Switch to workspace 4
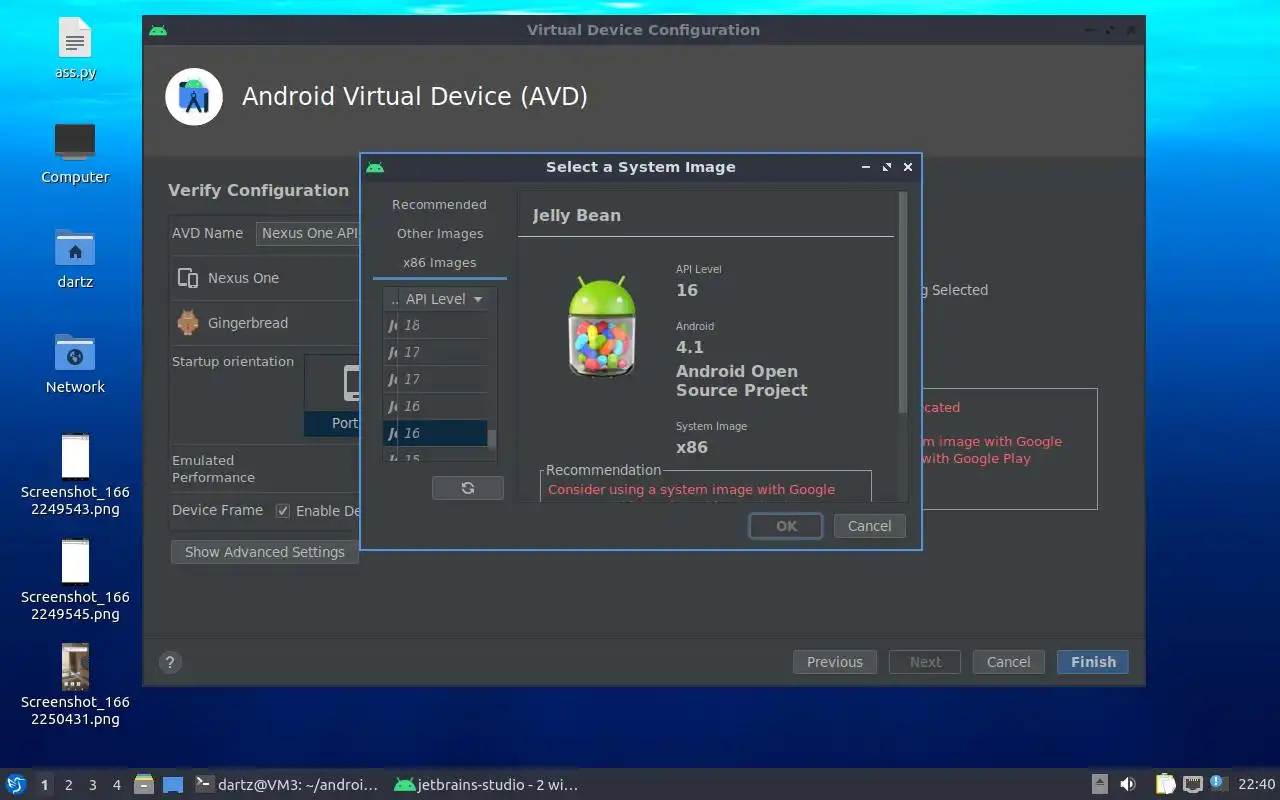 (117, 785)
